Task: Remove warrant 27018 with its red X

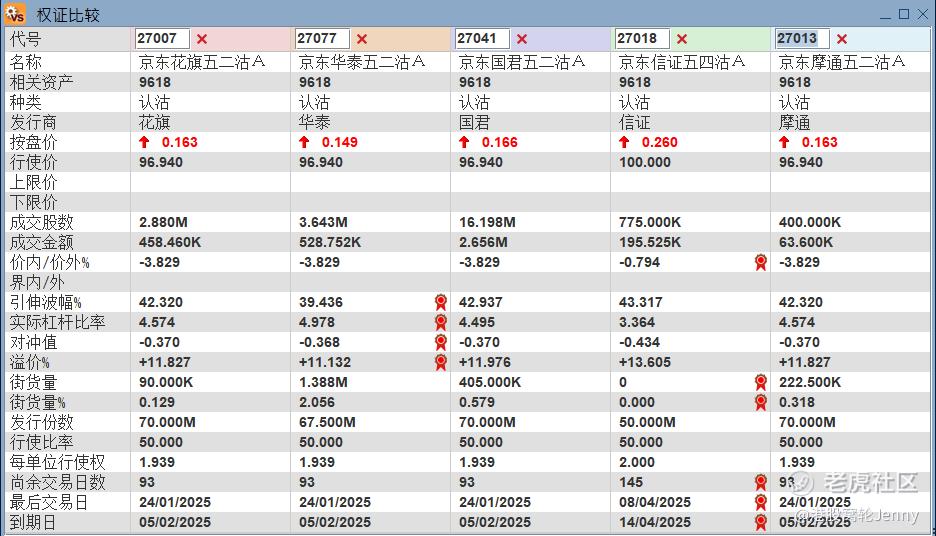Action: pyautogui.click(x=682, y=39)
